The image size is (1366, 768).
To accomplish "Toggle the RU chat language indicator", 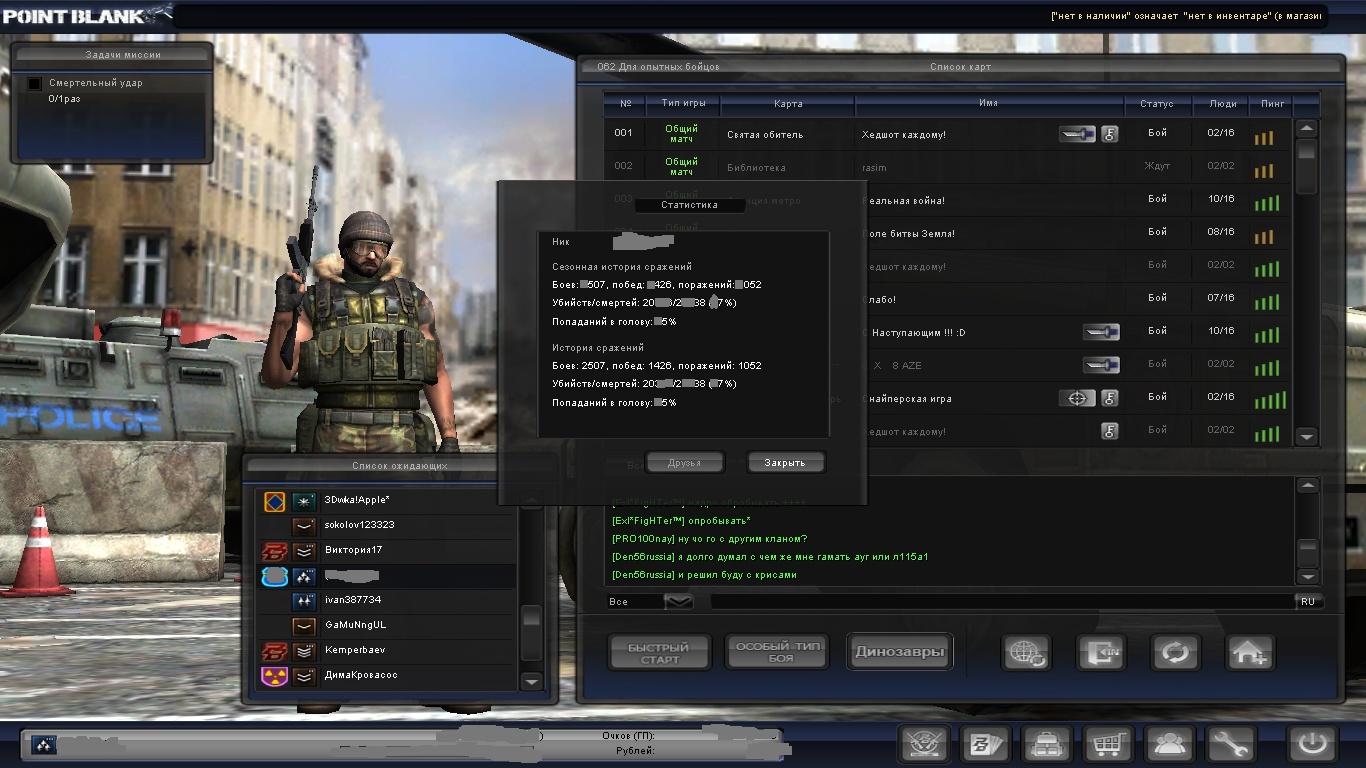I will tap(1308, 602).
